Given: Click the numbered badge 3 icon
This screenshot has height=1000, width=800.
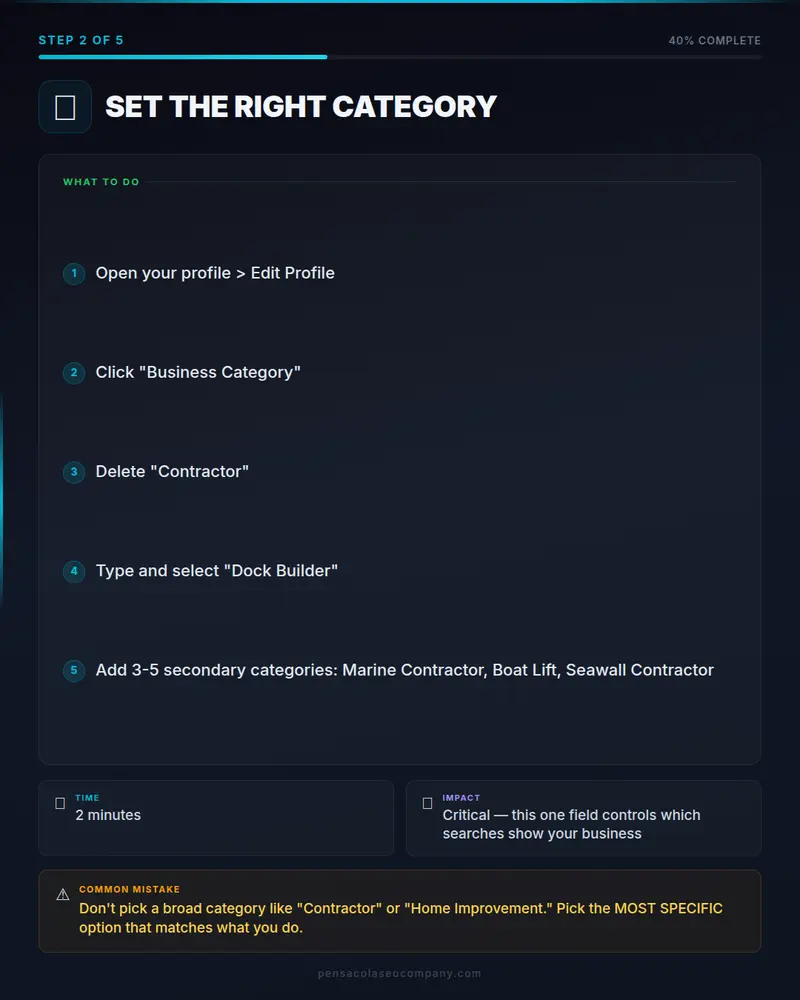Looking at the screenshot, I should coord(74,472).
